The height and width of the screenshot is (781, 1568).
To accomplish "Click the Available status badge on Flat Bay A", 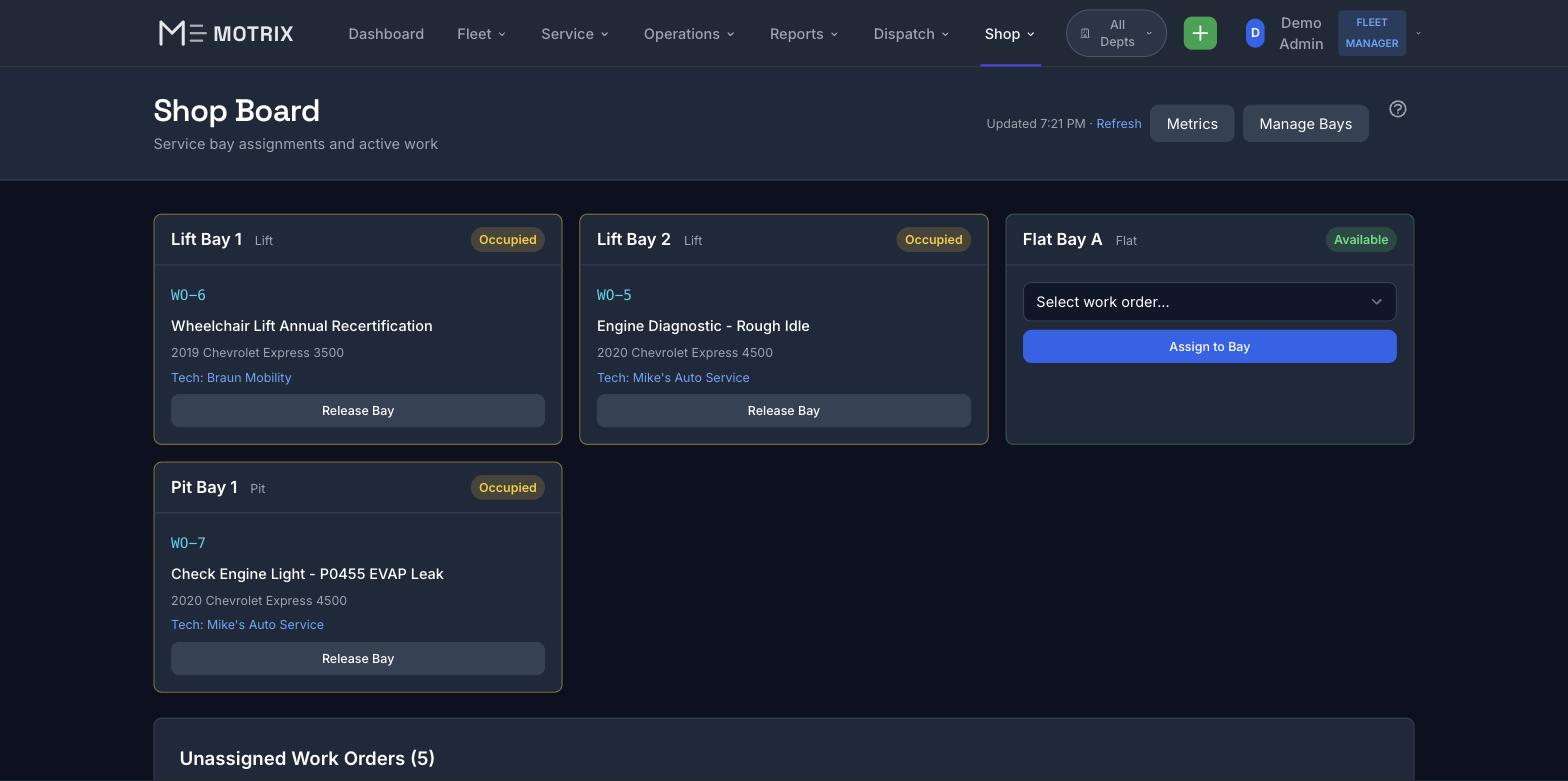I will 1360,239.
